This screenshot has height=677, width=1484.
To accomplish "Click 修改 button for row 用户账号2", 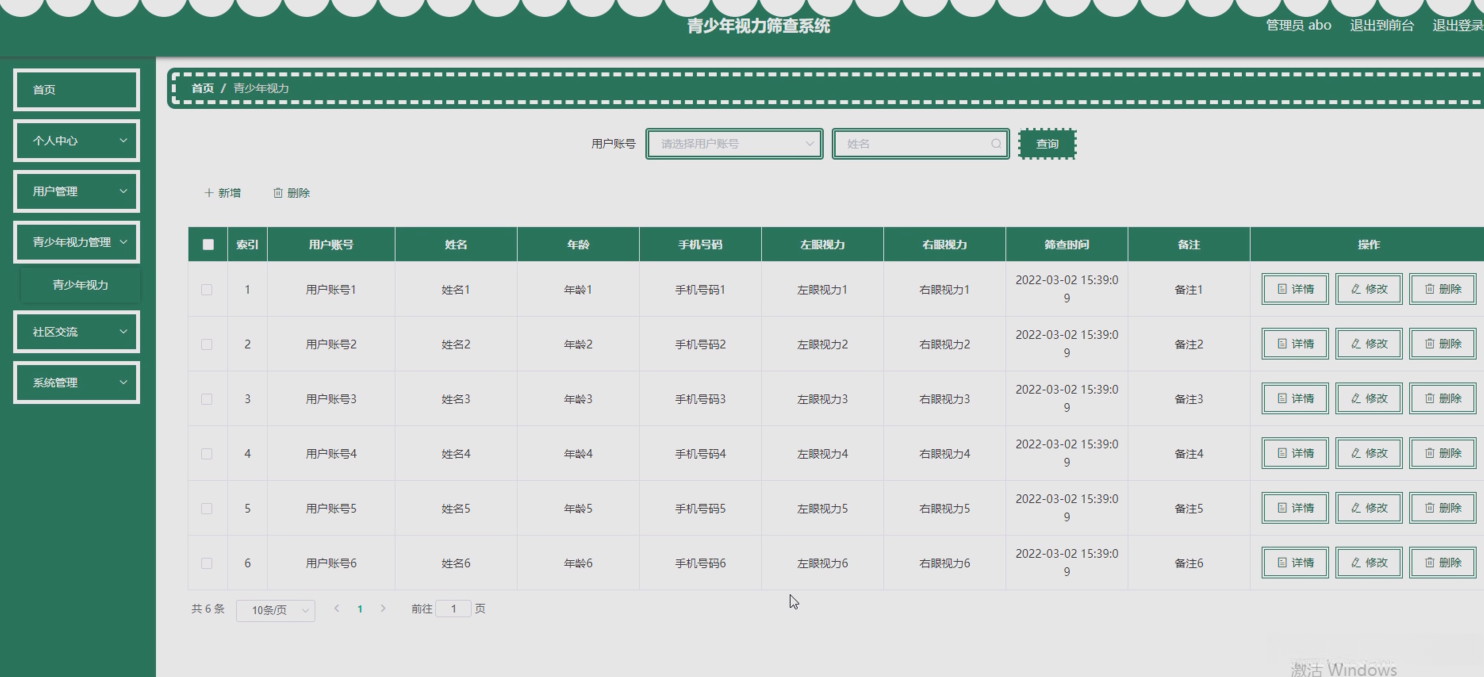I will [1369, 344].
